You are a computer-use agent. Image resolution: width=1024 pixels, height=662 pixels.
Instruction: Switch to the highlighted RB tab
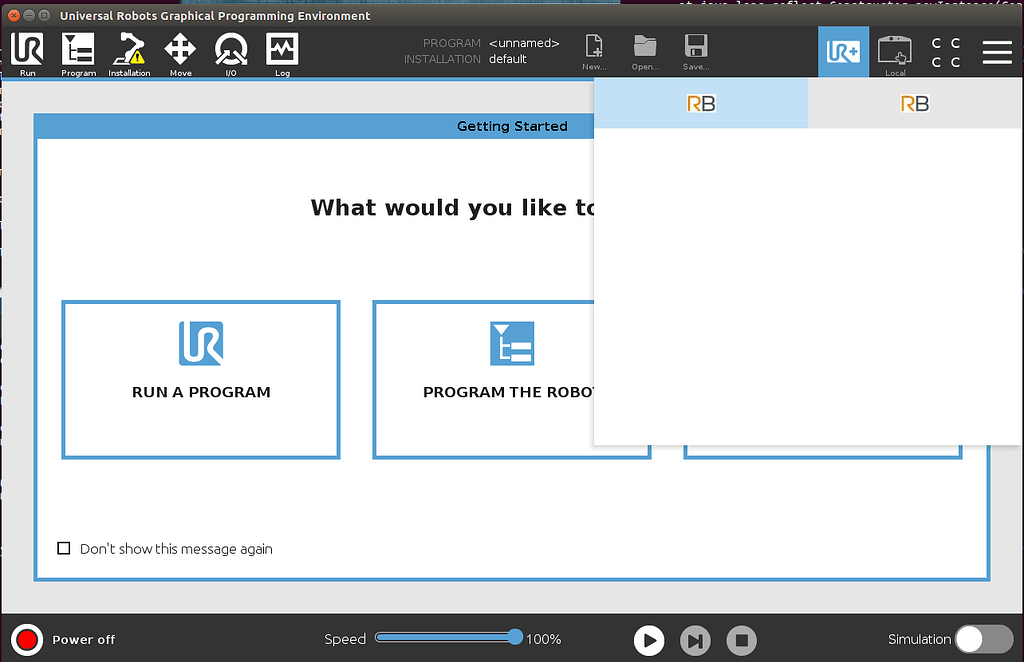(x=700, y=103)
